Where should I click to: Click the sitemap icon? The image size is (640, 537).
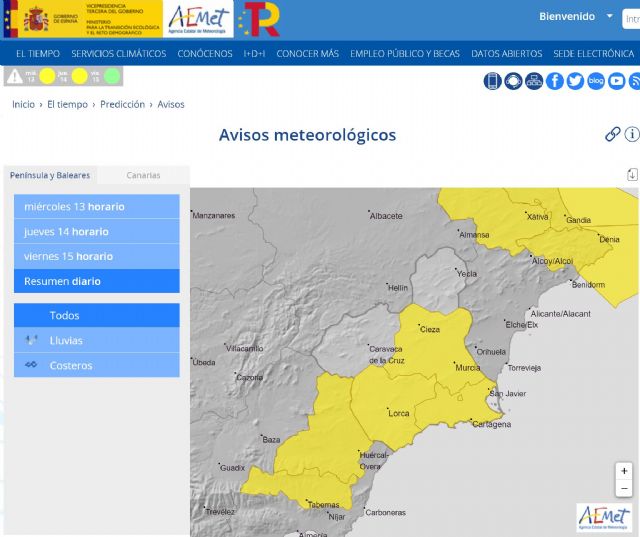point(534,81)
